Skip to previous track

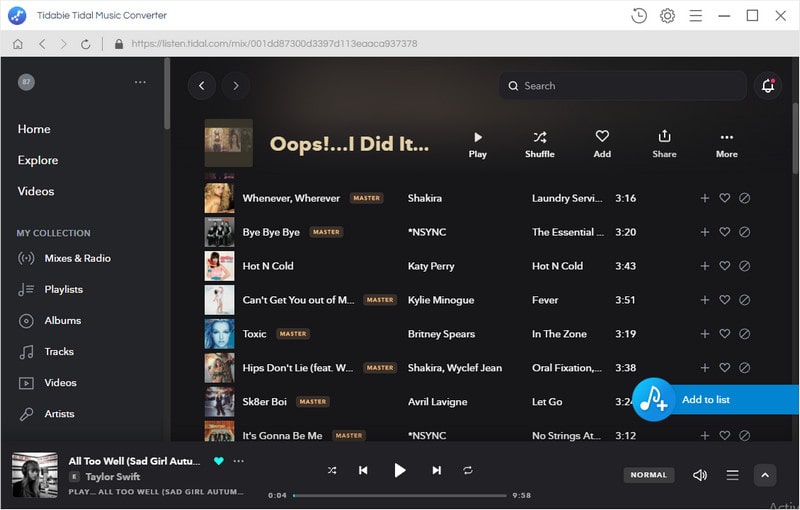[363, 470]
